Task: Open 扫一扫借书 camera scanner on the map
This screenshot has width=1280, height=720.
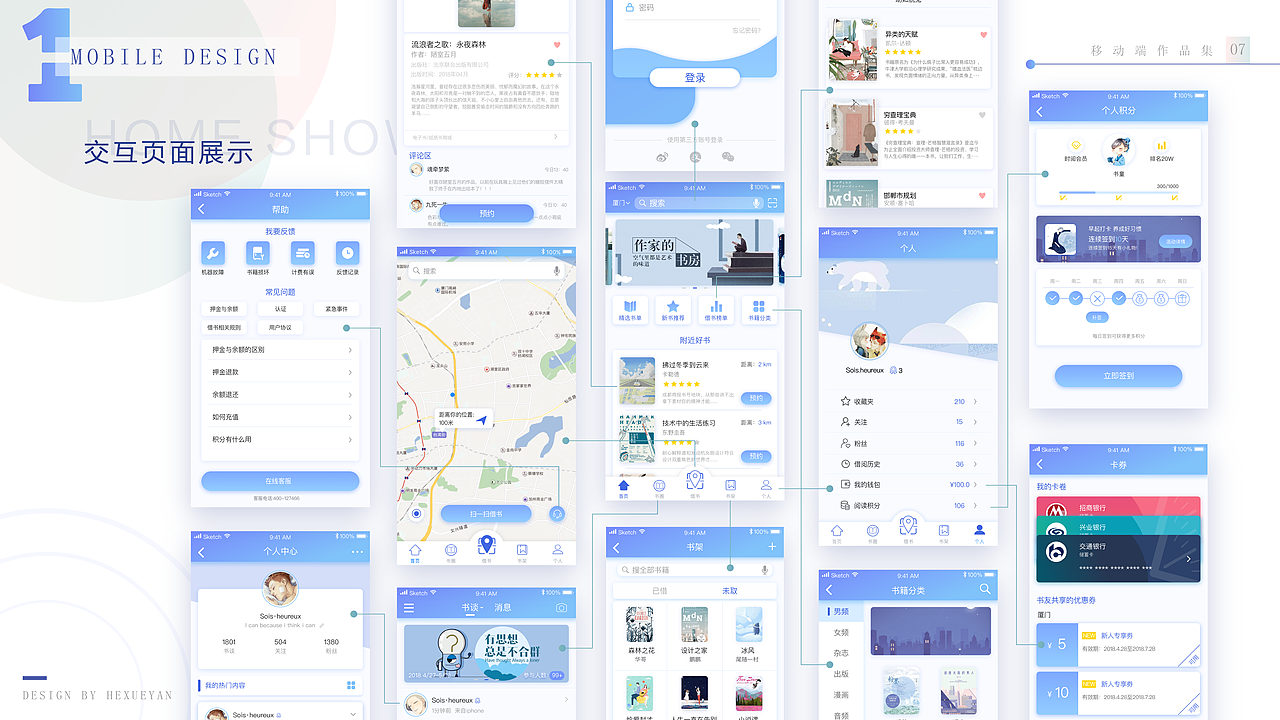Action: point(486,514)
